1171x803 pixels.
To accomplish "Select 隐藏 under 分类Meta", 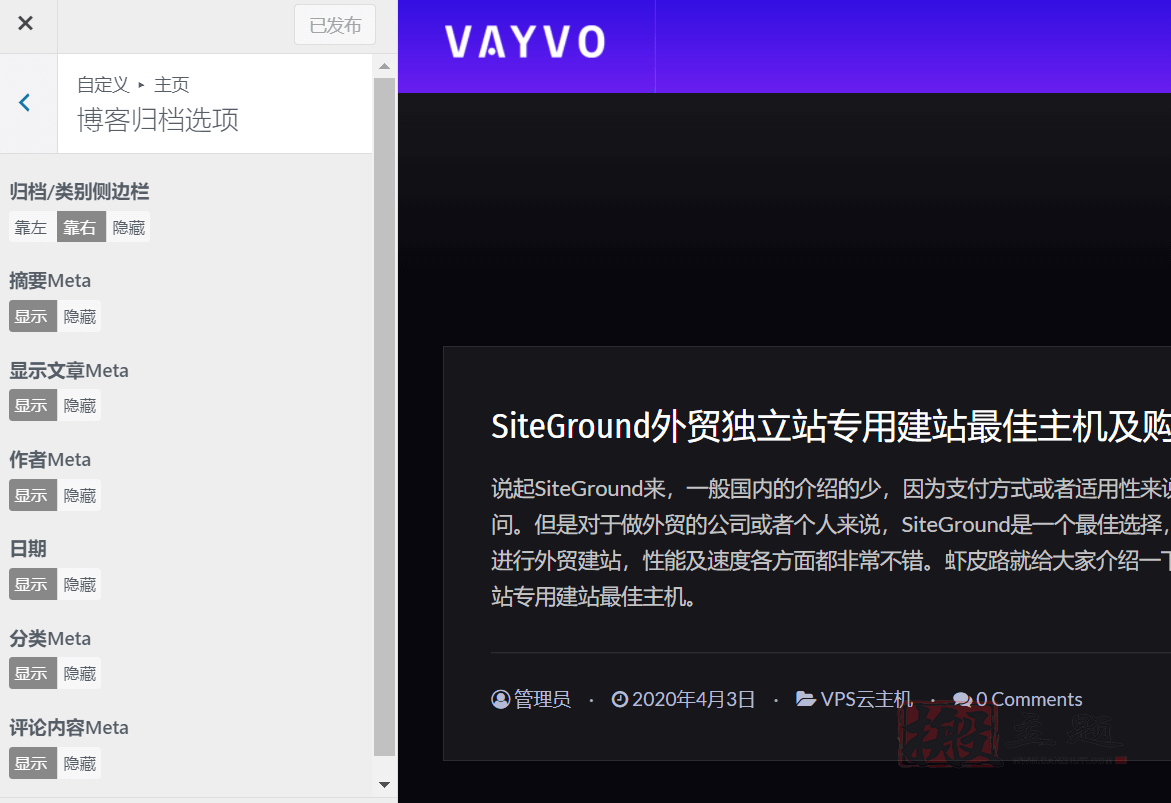I will [x=79, y=674].
